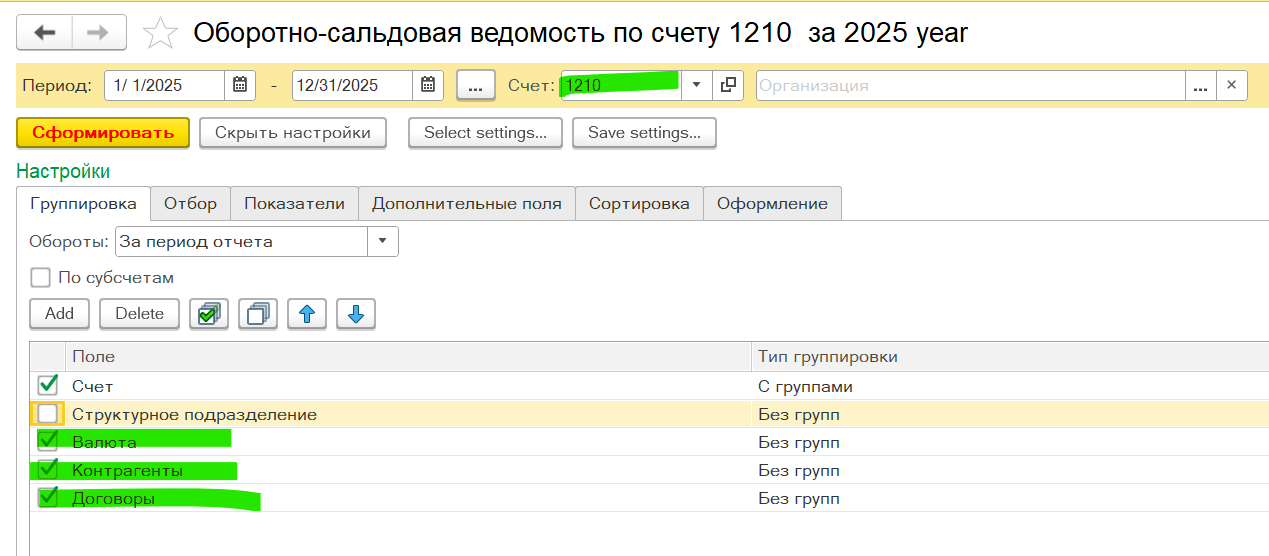
Task: Open calendar for start date 1/1/2025
Action: pyautogui.click(x=240, y=85)
